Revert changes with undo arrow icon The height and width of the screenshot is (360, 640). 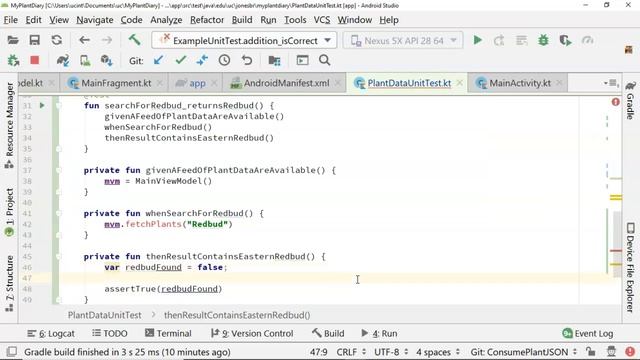(x=247, y=60)
